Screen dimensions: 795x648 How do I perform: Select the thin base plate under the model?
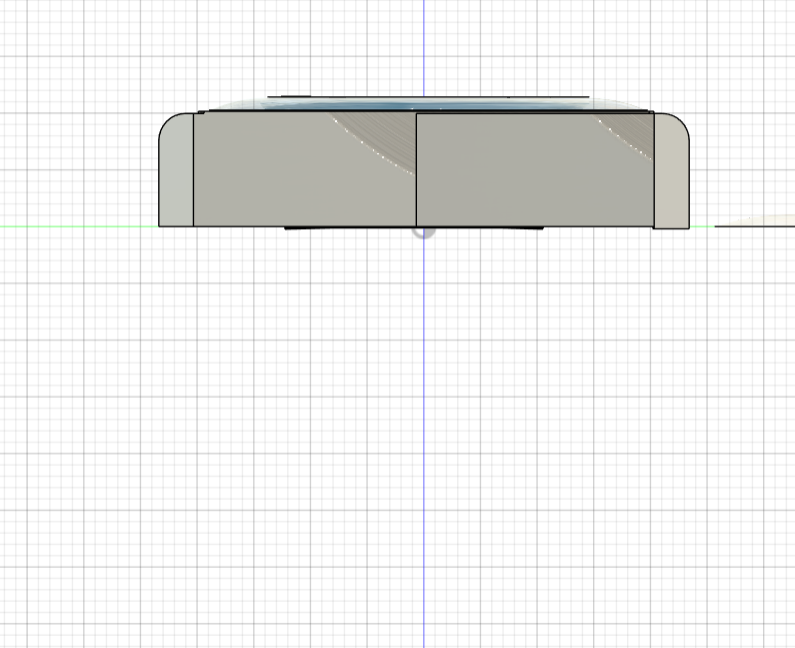click(350, 229)
